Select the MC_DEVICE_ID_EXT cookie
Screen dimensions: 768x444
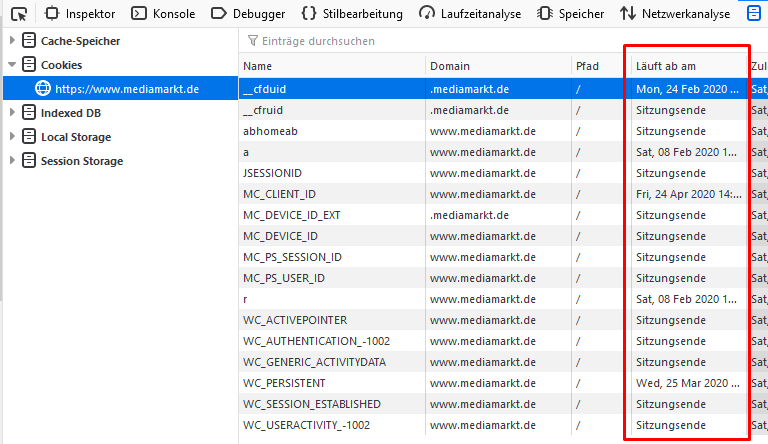tap(503, 216)
